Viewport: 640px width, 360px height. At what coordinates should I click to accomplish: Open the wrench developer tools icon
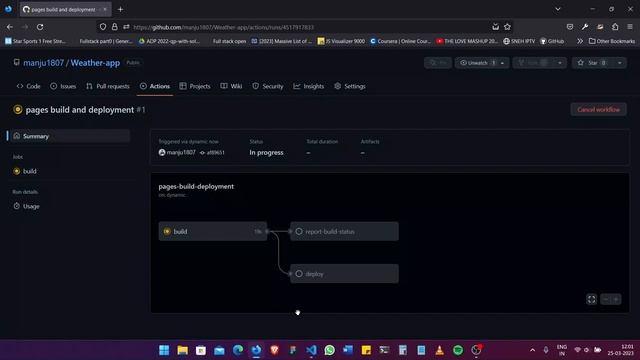tap(585, 27)
